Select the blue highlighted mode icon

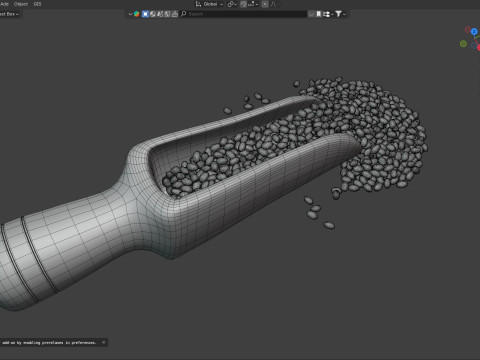point(145,14)
